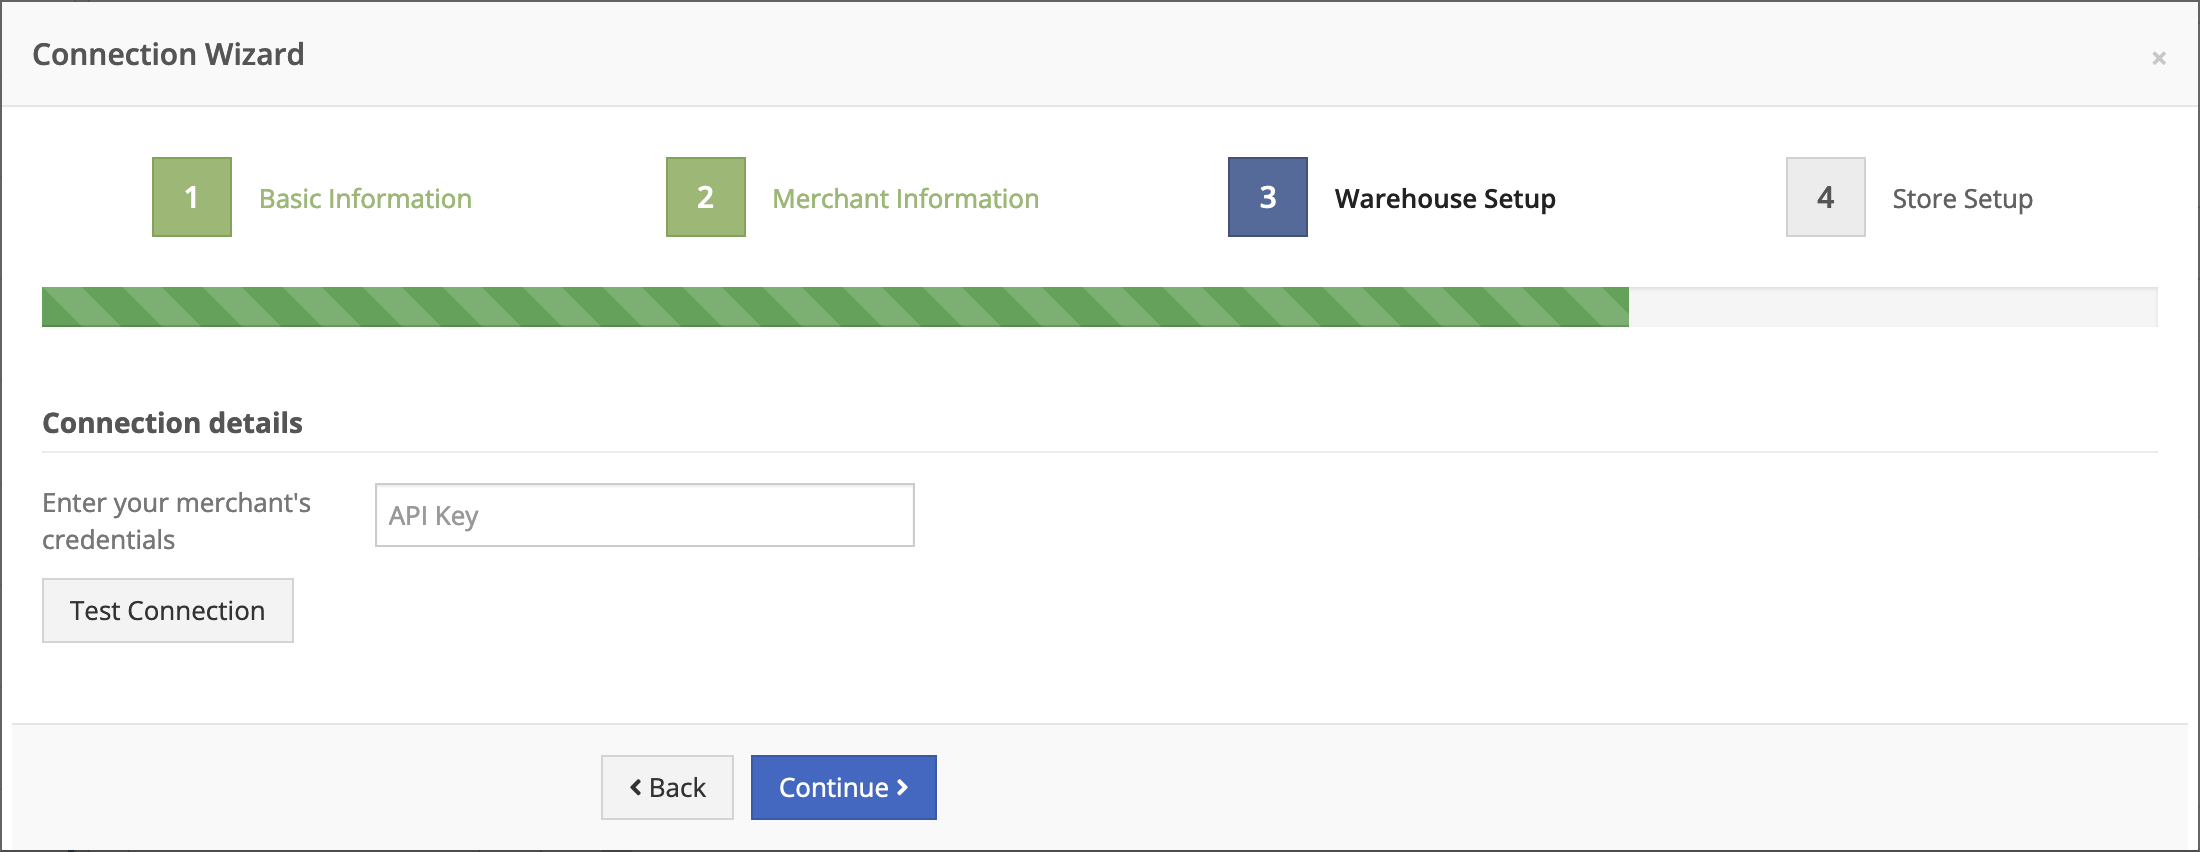
Task: Click the Connection details heading
Action: tap(172, 423)
